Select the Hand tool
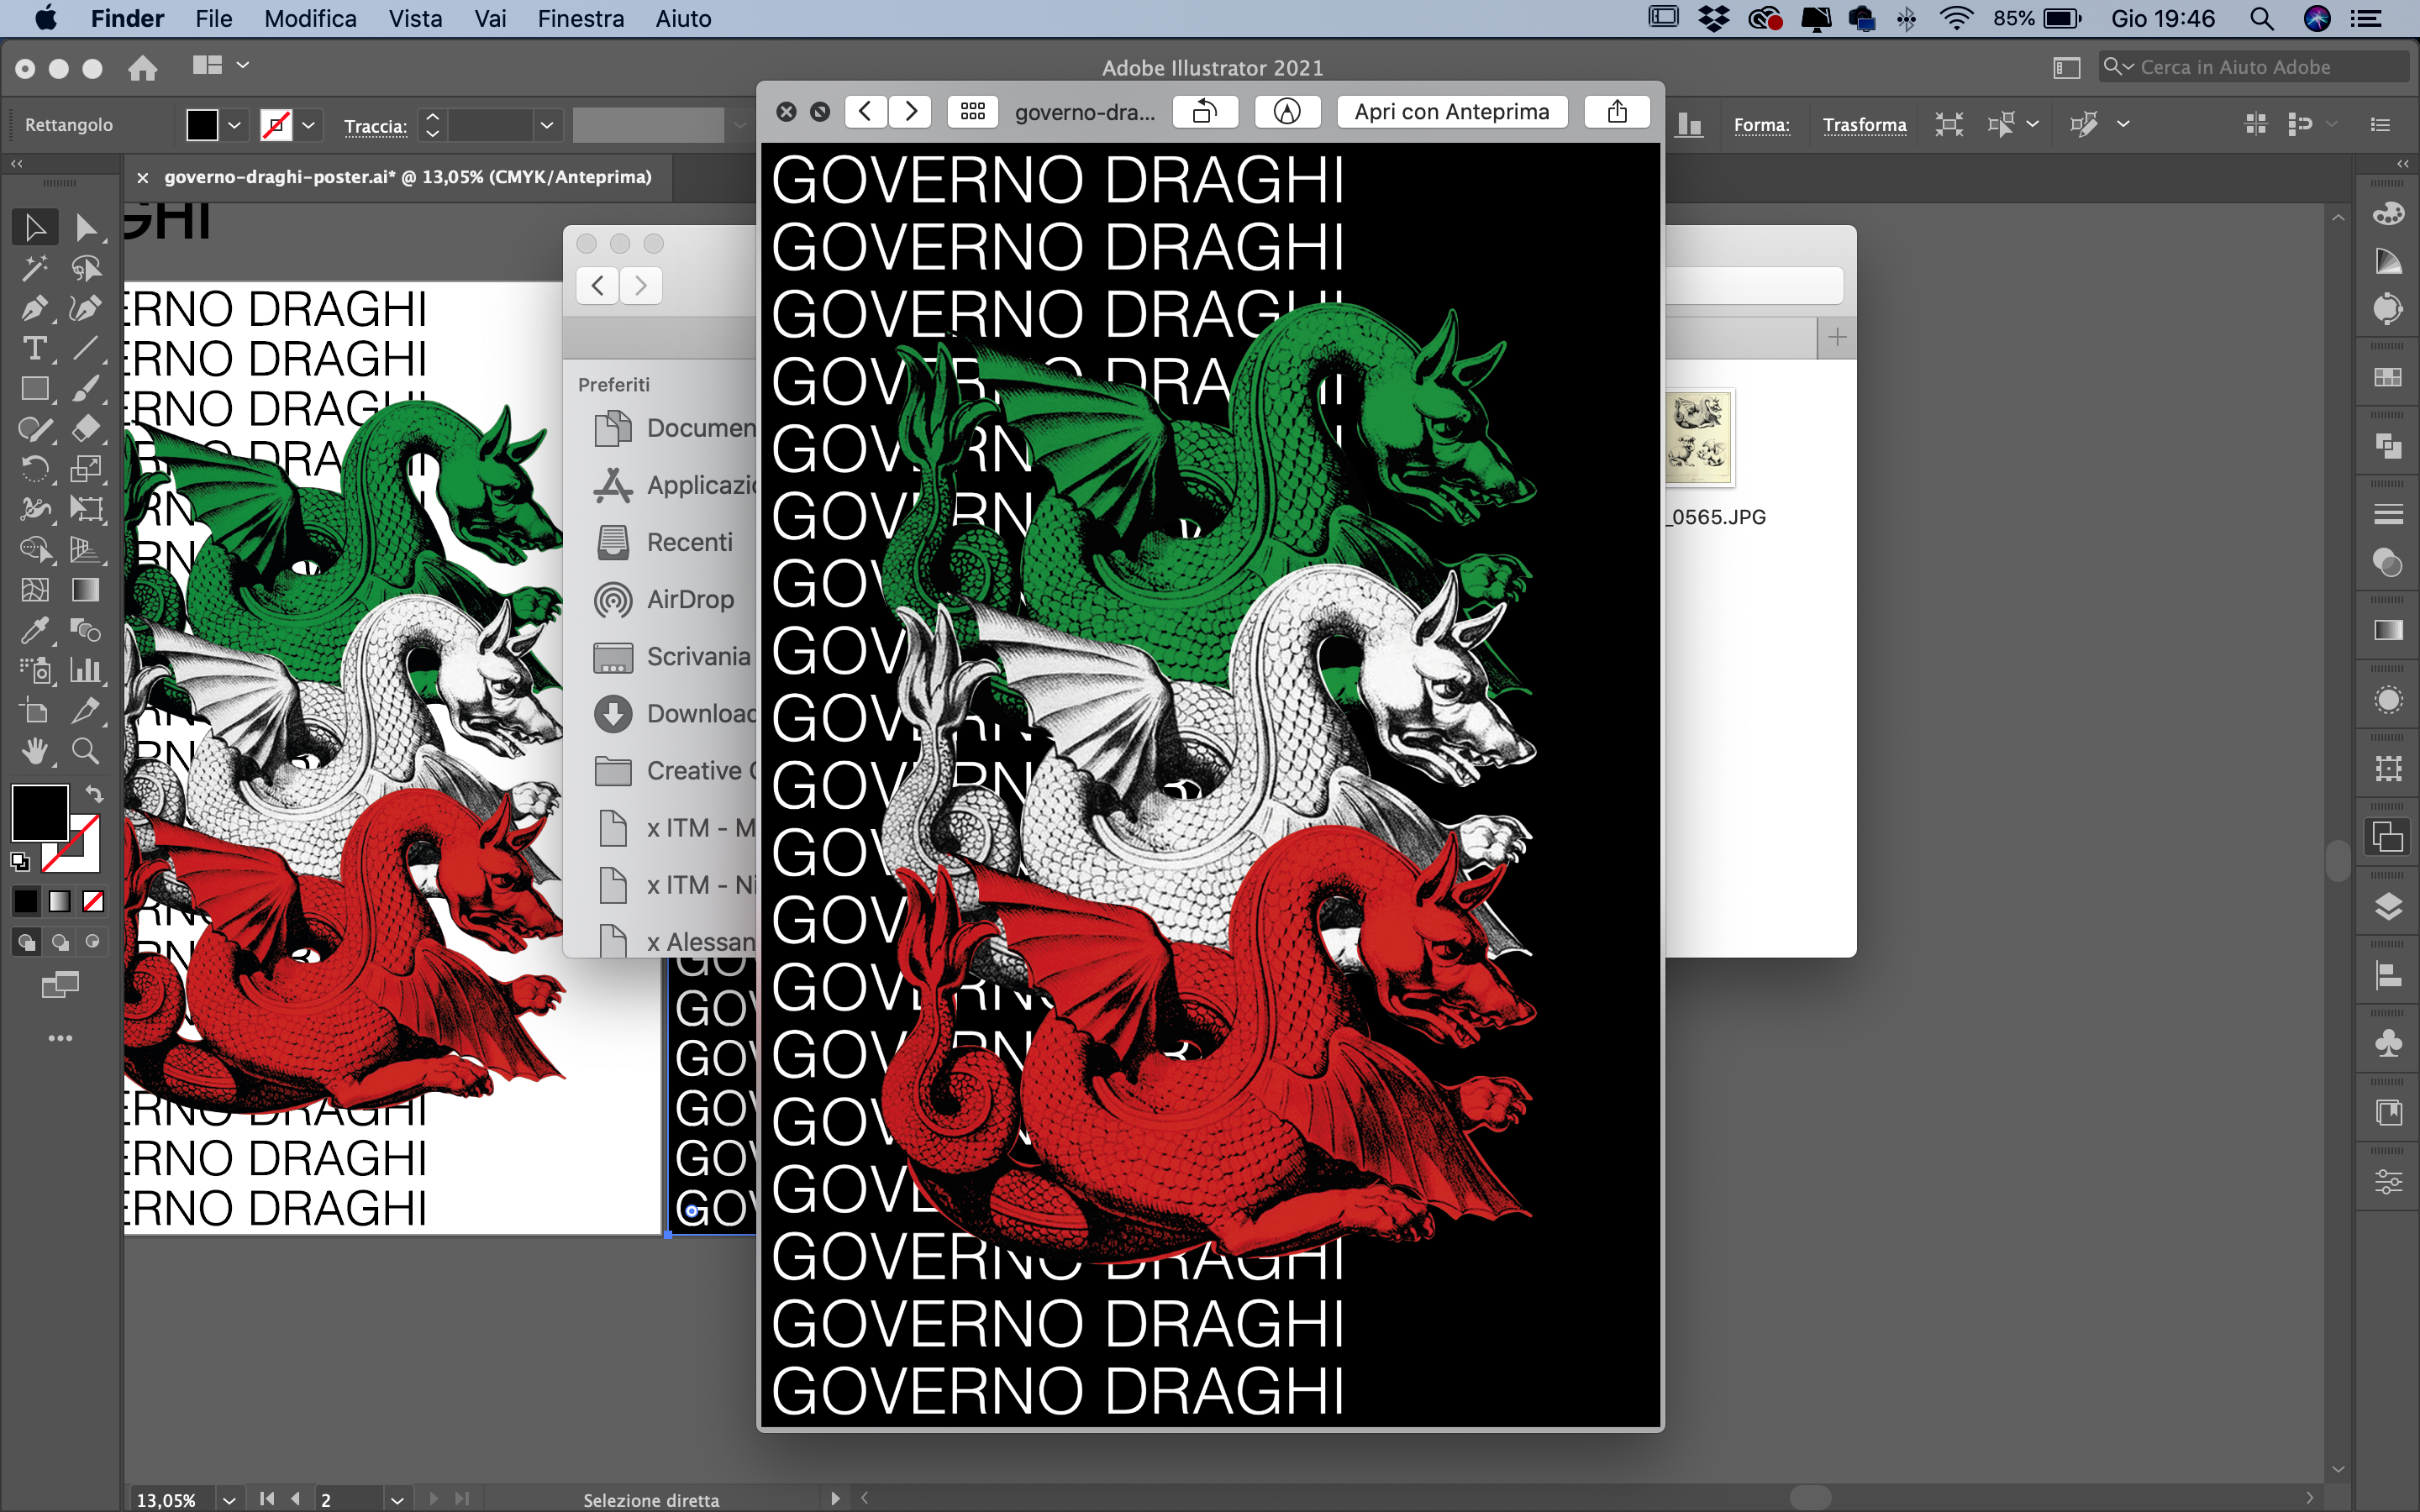Screen dimensions: 2420x1512 (x=35, y=751)
